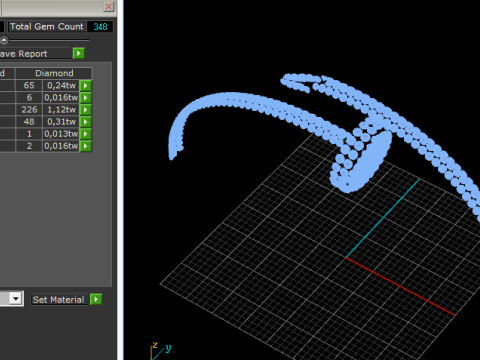Open the material dropdown beside Set Material
Viewport: 480px width, 360px height.
[x=16, y=299]
